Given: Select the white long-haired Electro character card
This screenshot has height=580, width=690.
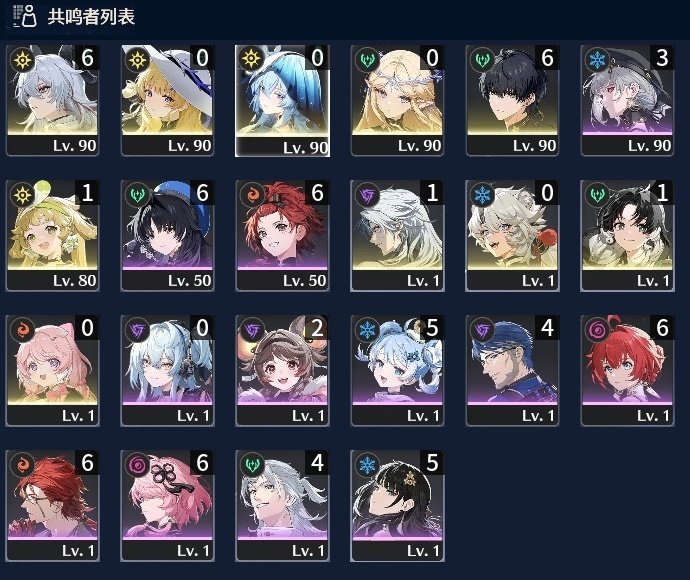Looking at the screenshot, I should (397, 235).
